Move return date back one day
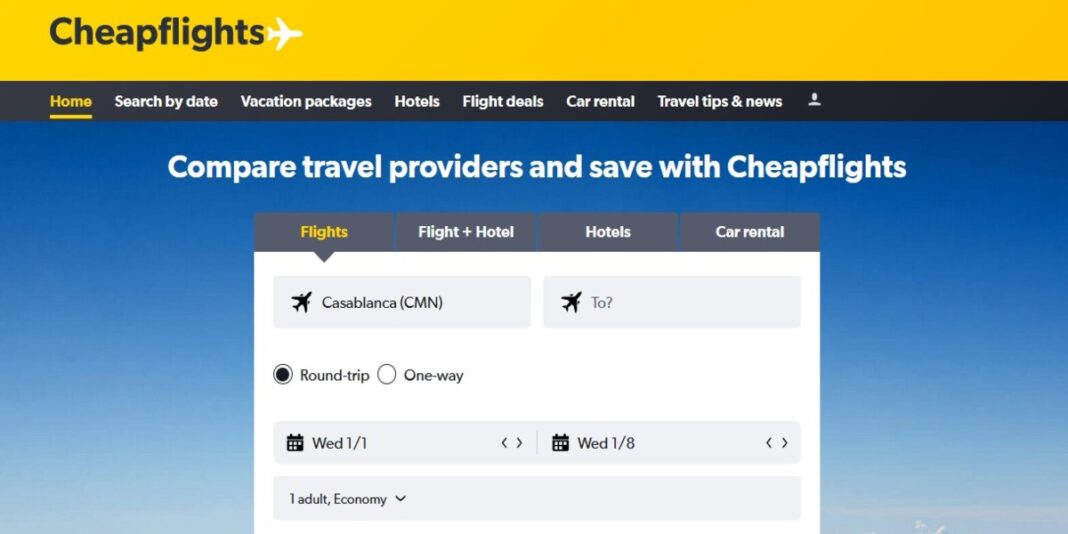The width and height of the screenshot is (1068, 534). pyautogui.click(x=769, y=443)
